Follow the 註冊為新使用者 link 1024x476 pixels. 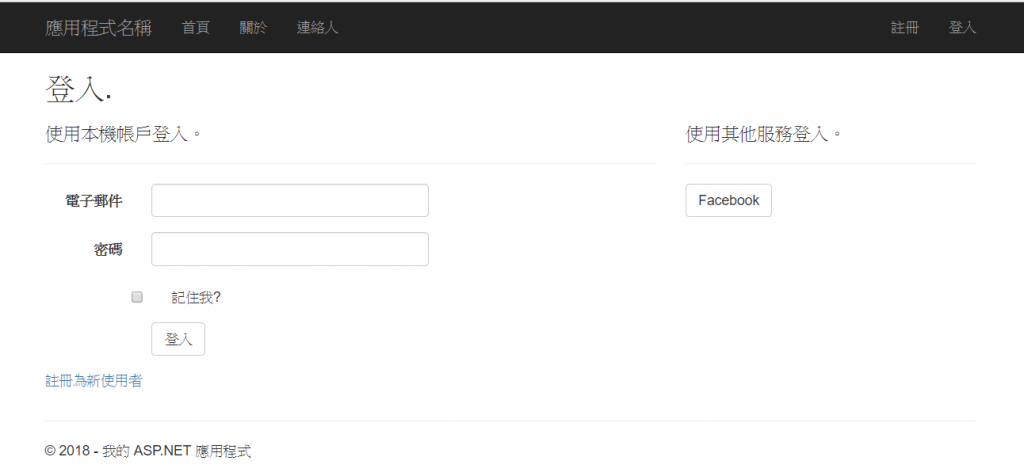[94, 381]
